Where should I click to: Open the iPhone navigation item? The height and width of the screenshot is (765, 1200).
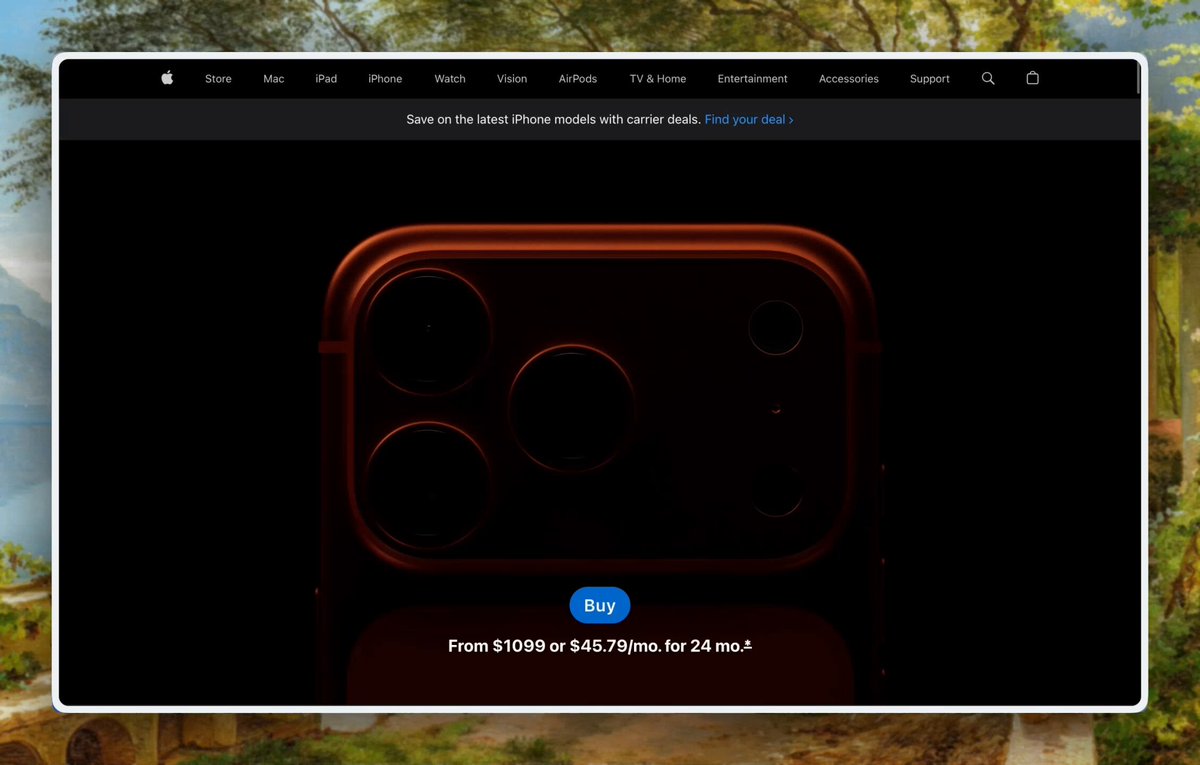coord(385,79)
